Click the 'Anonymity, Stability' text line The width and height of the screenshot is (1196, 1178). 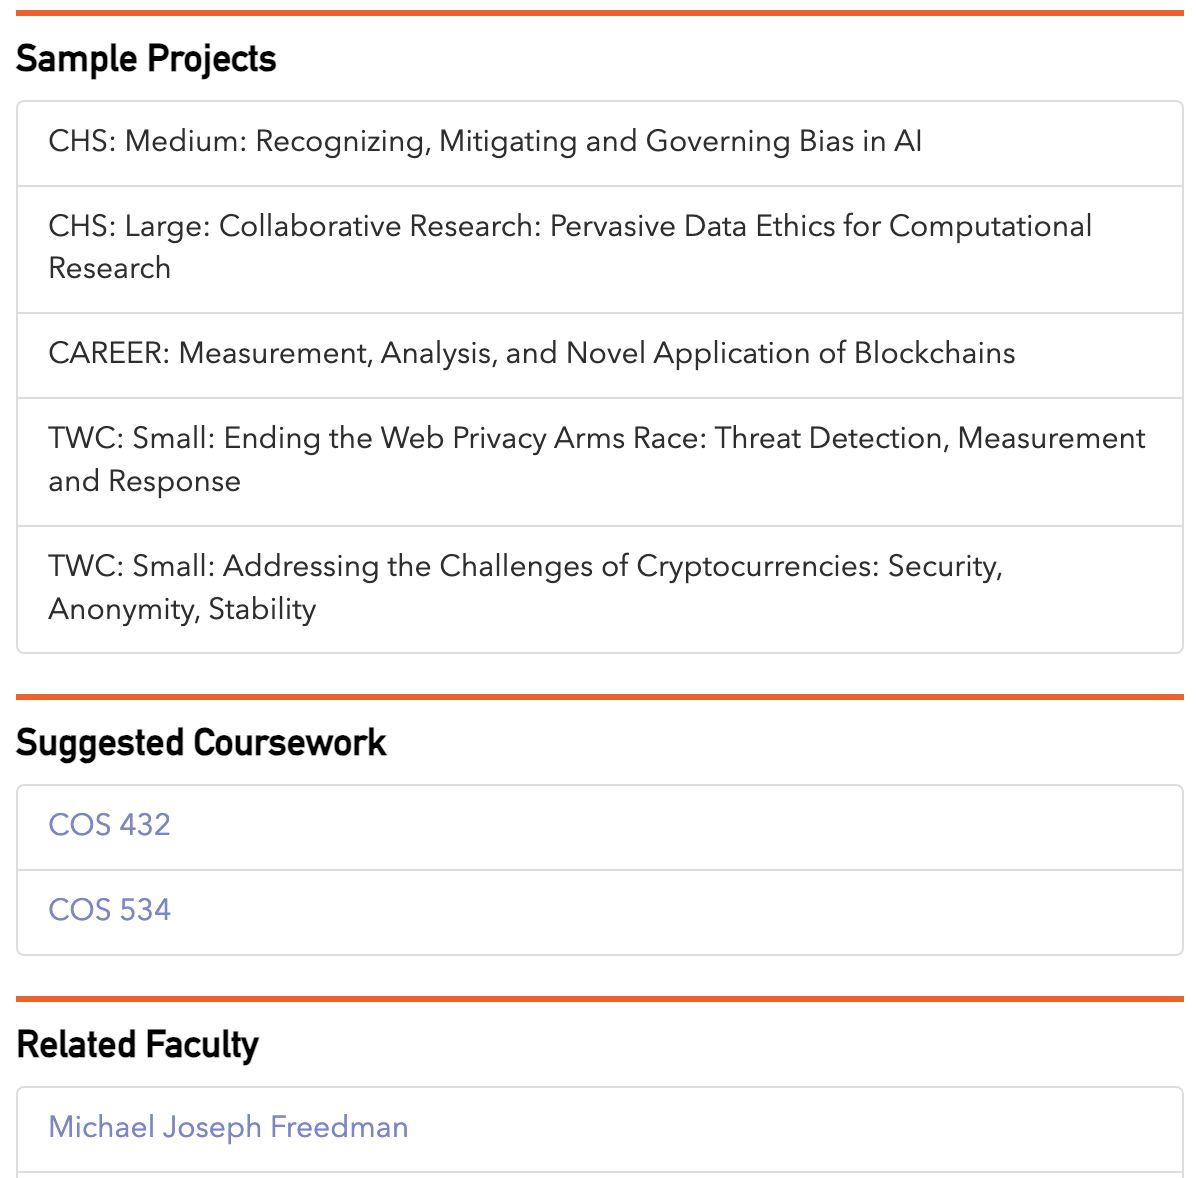pyautogui.click(x=182, y=610)
